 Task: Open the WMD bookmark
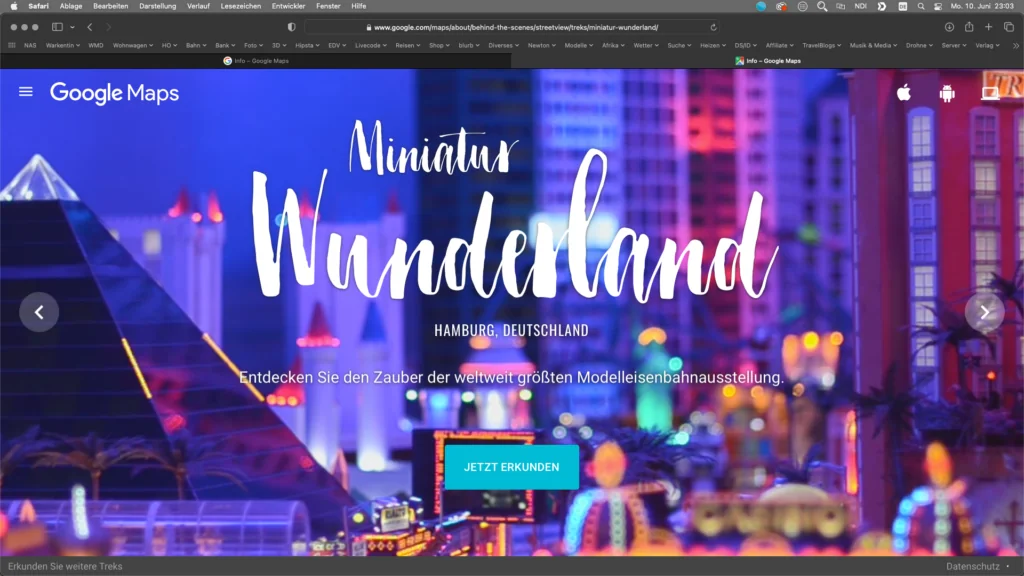pyautogui.click(x=95, y=46)
